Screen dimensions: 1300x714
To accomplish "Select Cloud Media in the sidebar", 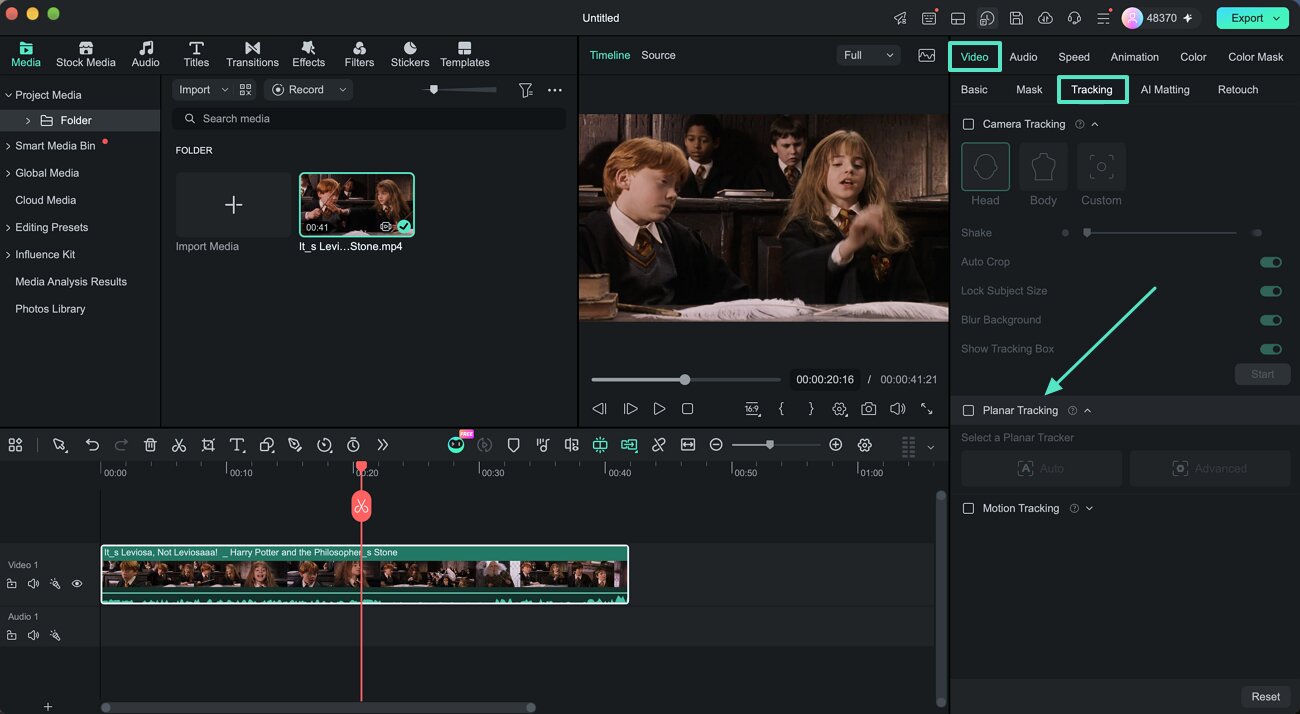I will click(45, 200).
